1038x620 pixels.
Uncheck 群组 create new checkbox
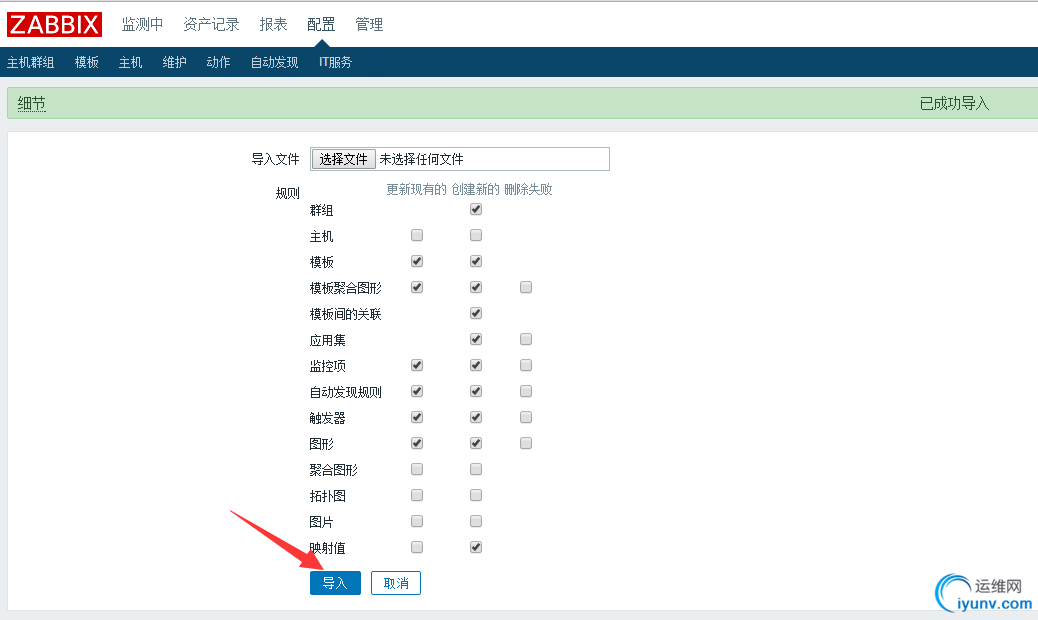pyautogui.click(x=476, y=209)
